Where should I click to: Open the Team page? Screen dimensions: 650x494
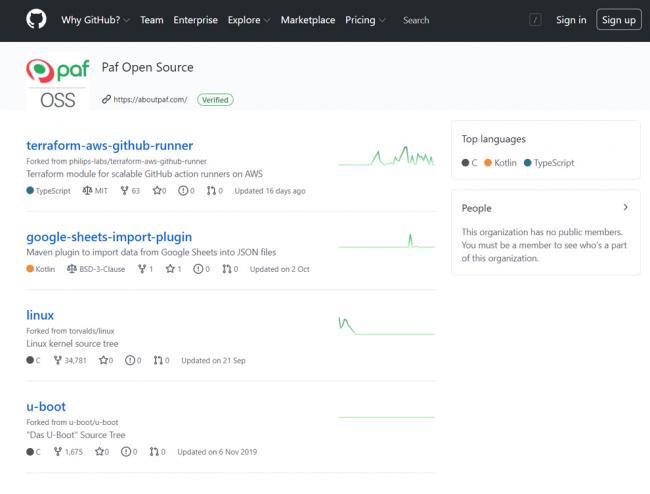(x=152, y=20)
